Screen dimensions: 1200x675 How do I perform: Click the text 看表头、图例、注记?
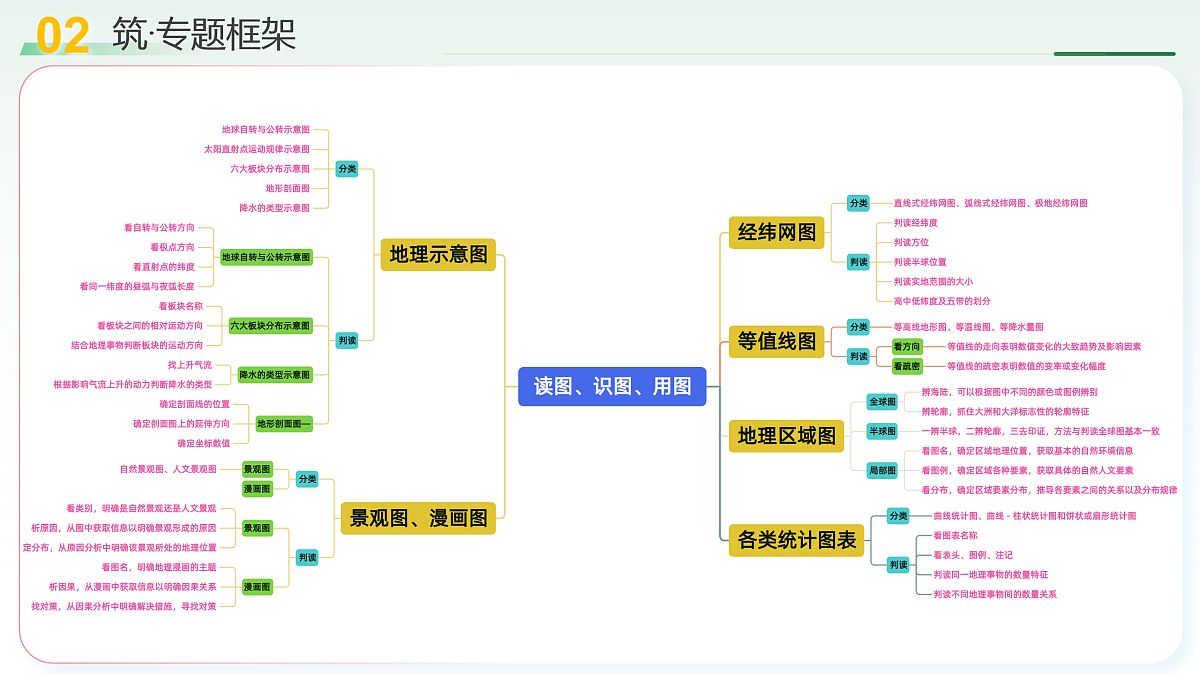[x=973, y=555]
